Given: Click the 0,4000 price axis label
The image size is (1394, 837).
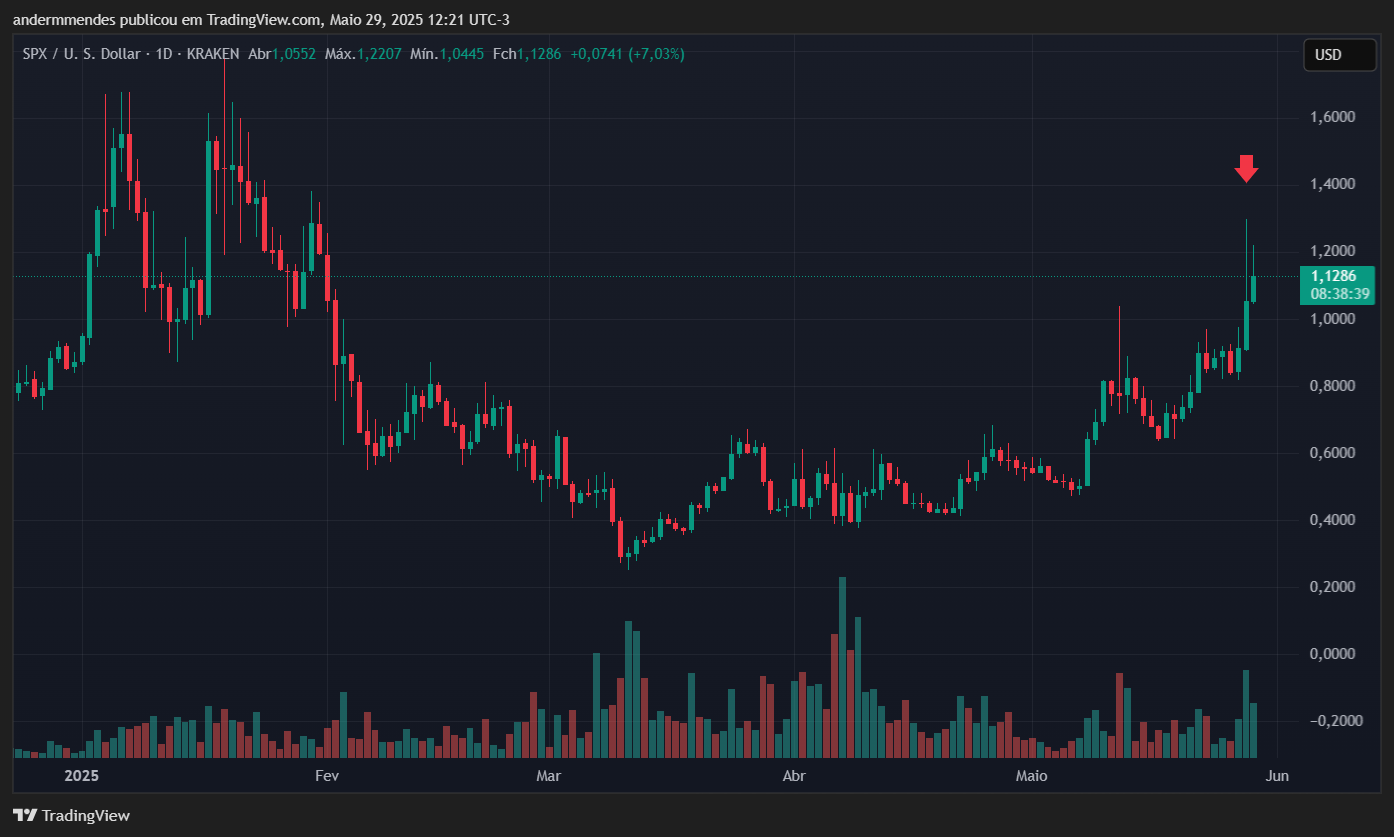Looking at the screenshot, I should (x=1332, y=520).
